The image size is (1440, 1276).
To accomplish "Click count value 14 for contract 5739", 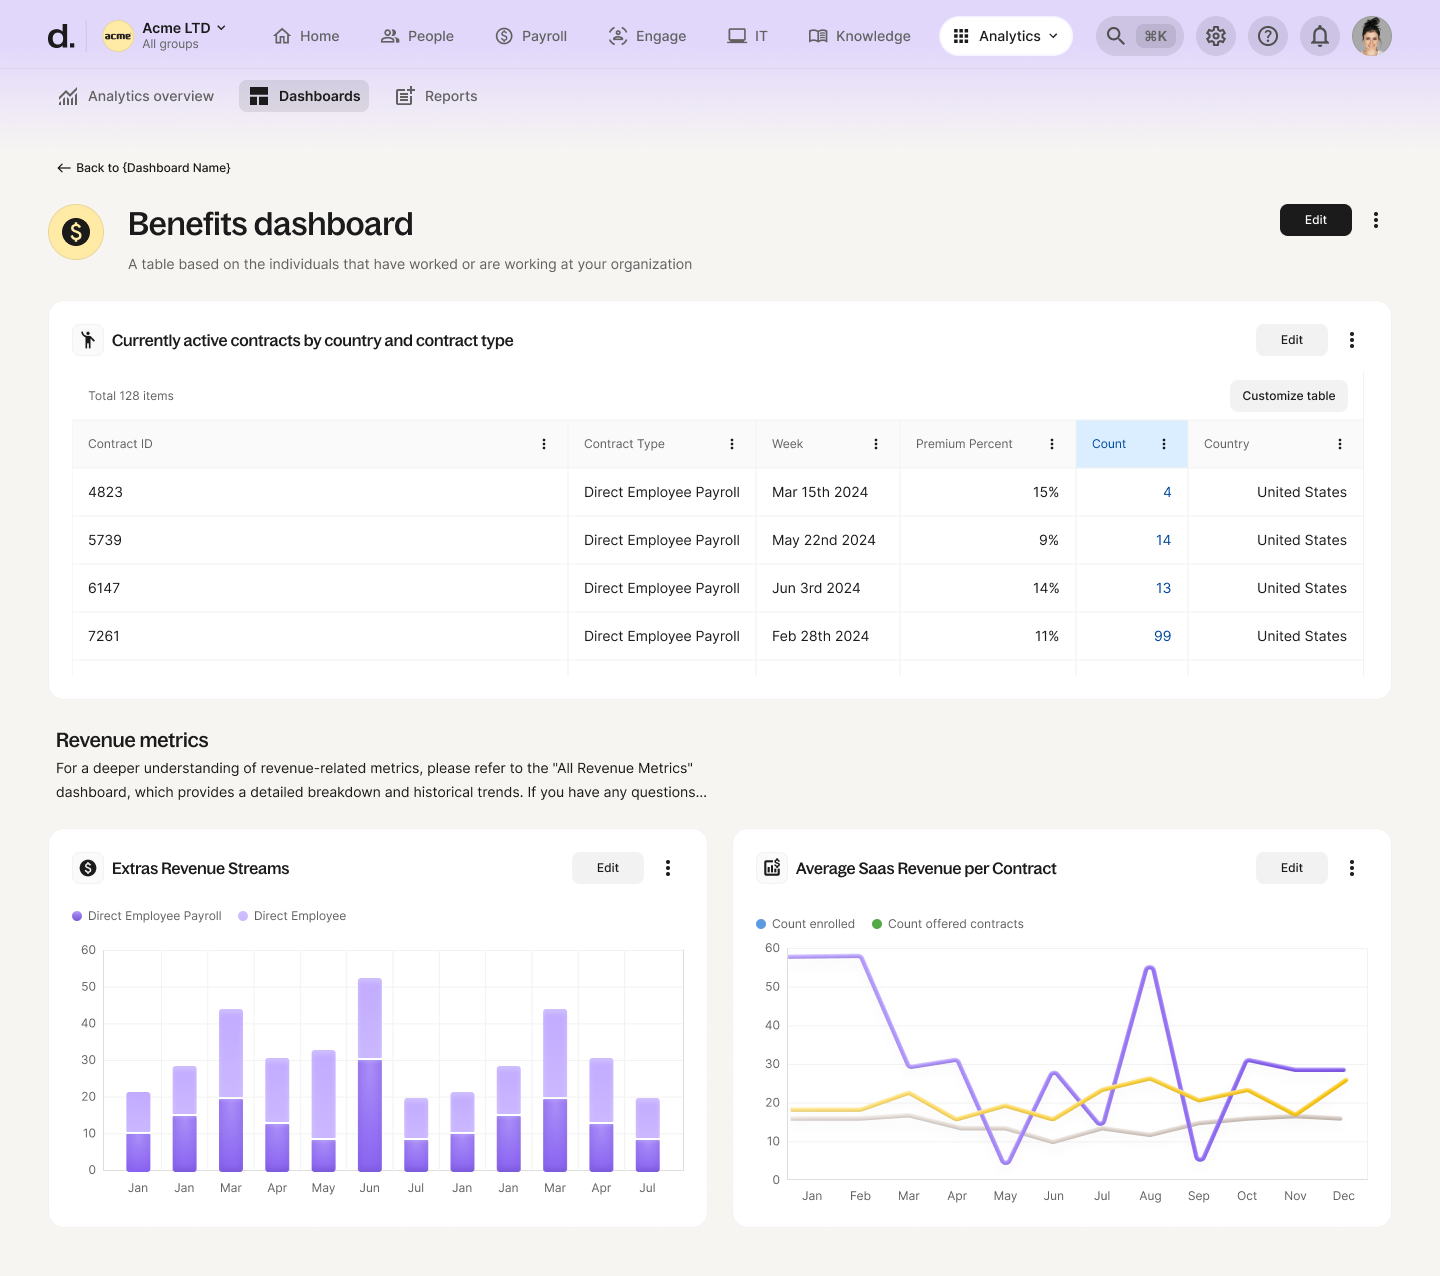I will [1163, 540].
